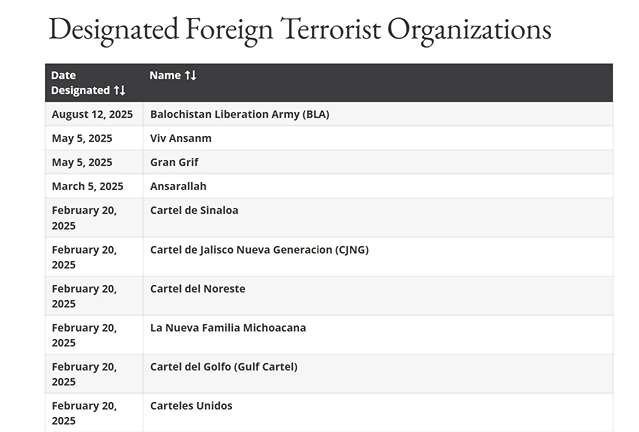
Task: Select Cartel del Golfo (Gulf Cartel) entry
Action: pos(224,367)
